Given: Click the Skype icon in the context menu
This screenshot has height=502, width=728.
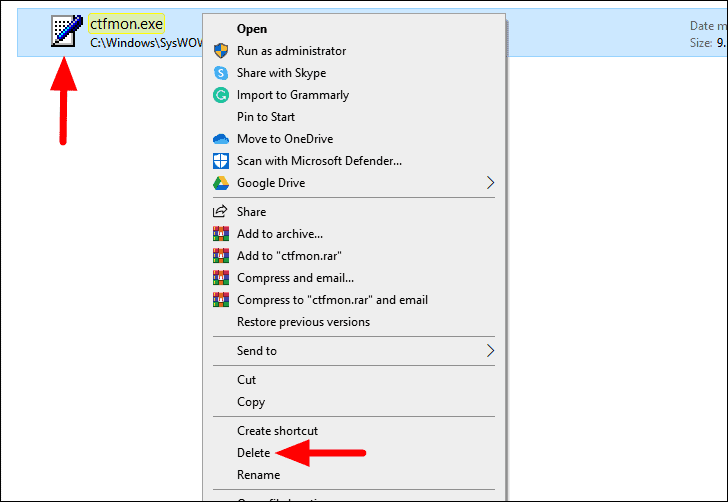Looking at the screenshot, I should point(221,73).
